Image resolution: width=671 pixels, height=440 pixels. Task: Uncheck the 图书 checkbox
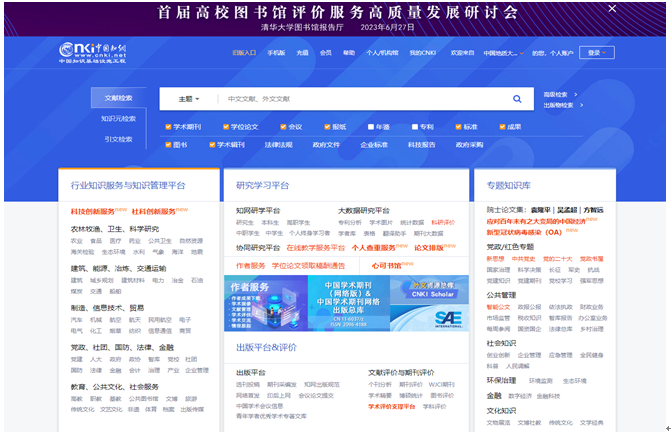168,145
